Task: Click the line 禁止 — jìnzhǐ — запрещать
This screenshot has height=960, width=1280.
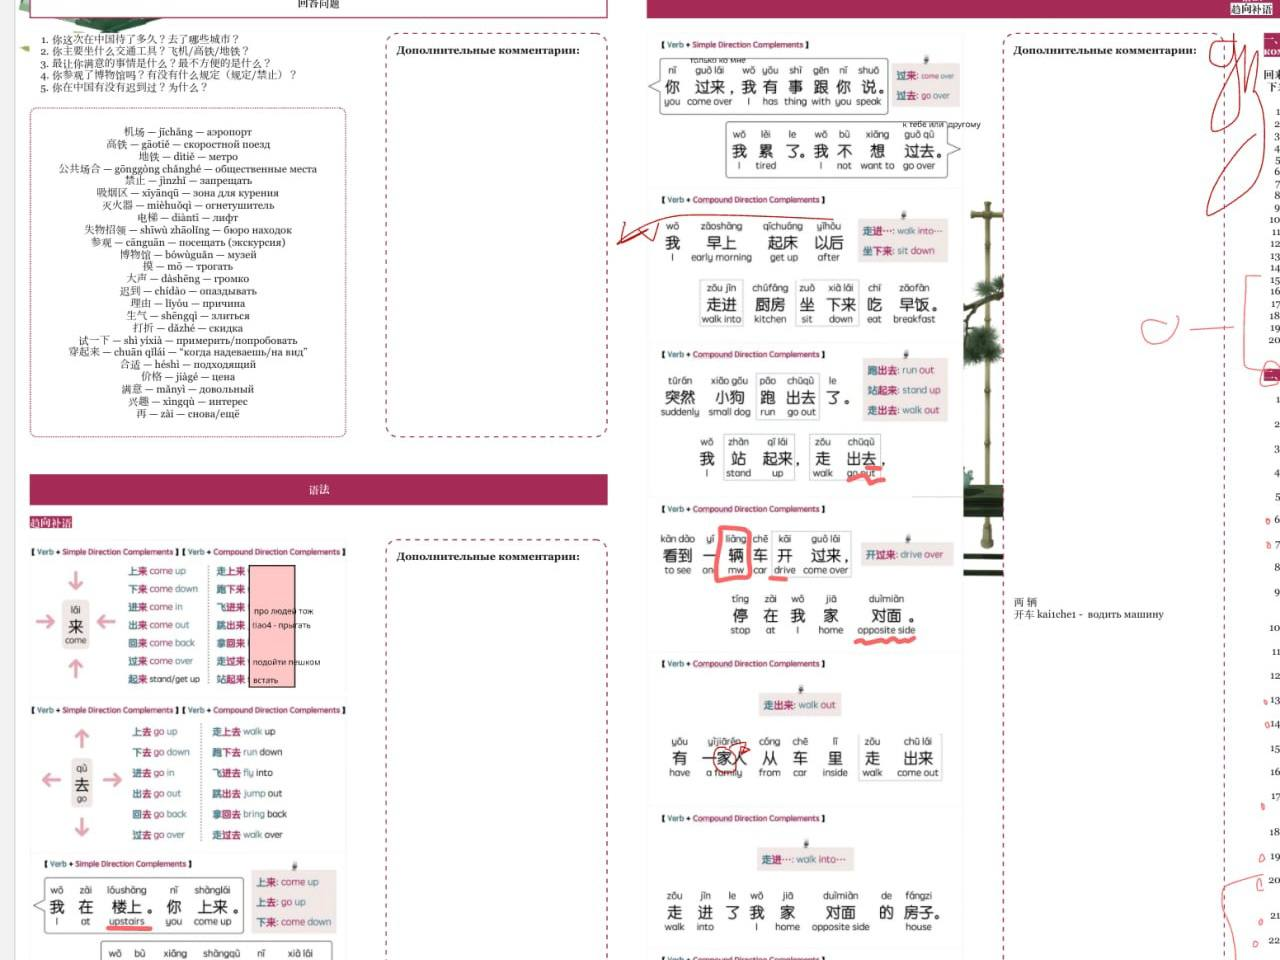Action: (188, 181)
